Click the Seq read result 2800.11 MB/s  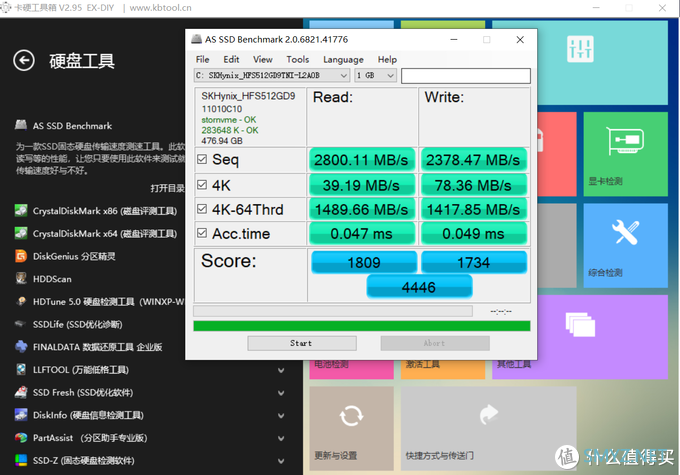pos(362,160)
